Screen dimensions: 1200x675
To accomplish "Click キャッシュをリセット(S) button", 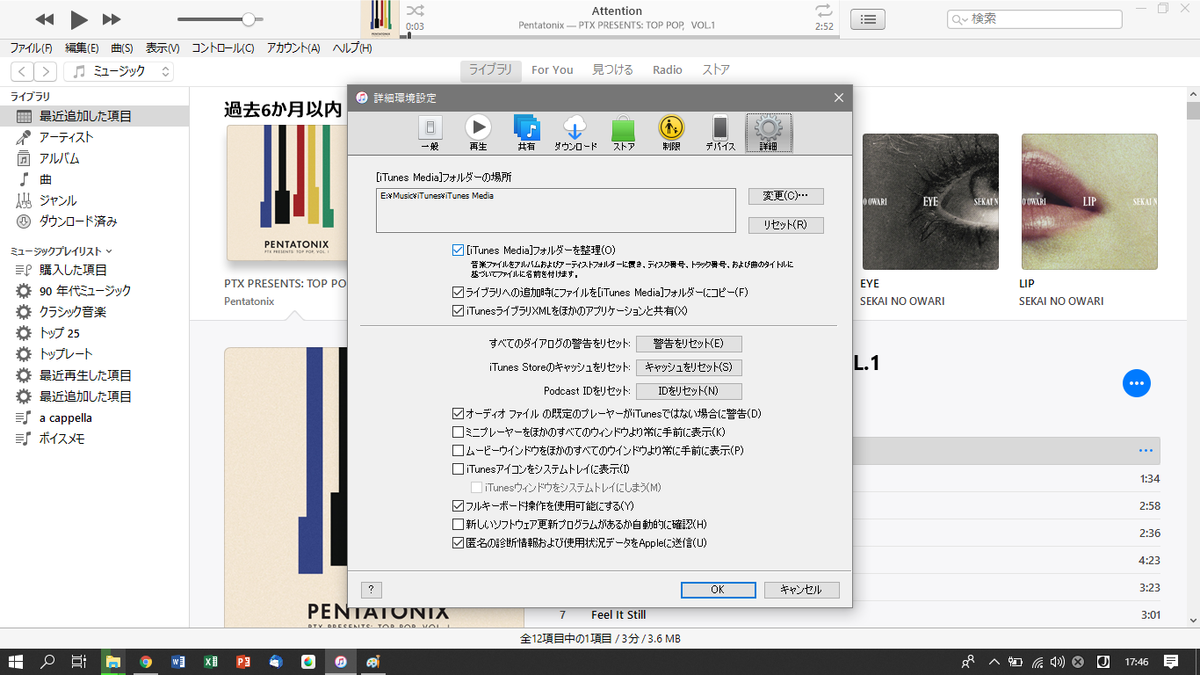I will click(x=689, y=367).
